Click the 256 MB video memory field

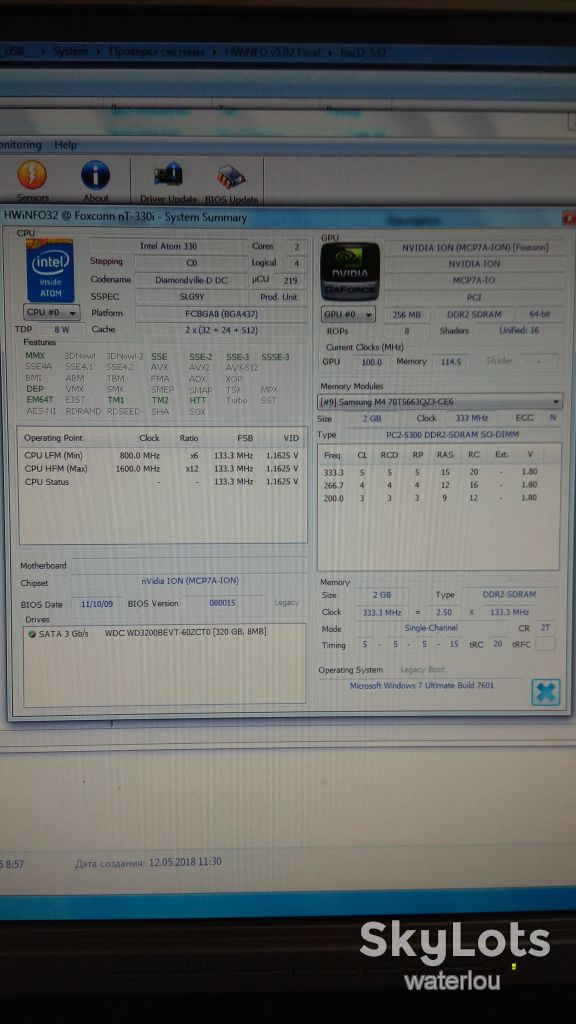coord(406,314)
